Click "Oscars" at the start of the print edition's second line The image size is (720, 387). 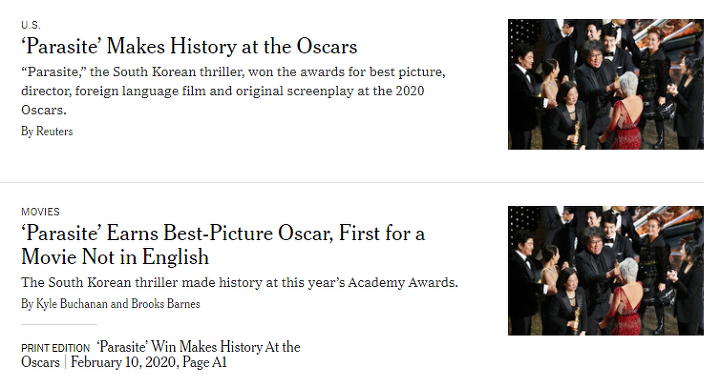pos(40,362)
